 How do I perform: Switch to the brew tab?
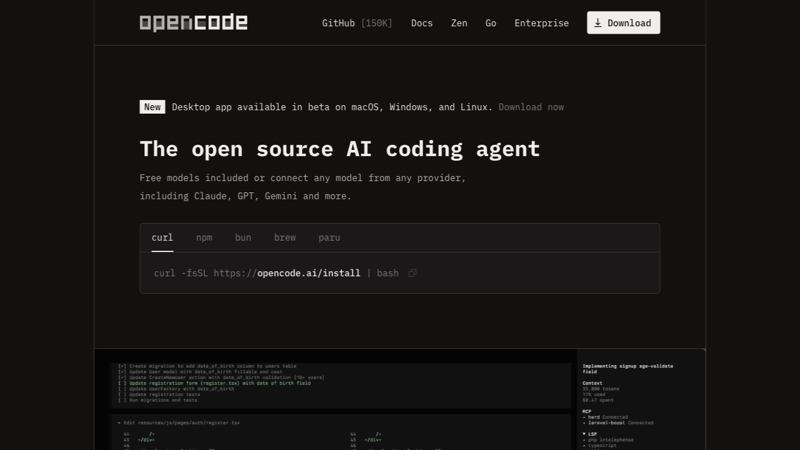point(285,238)
